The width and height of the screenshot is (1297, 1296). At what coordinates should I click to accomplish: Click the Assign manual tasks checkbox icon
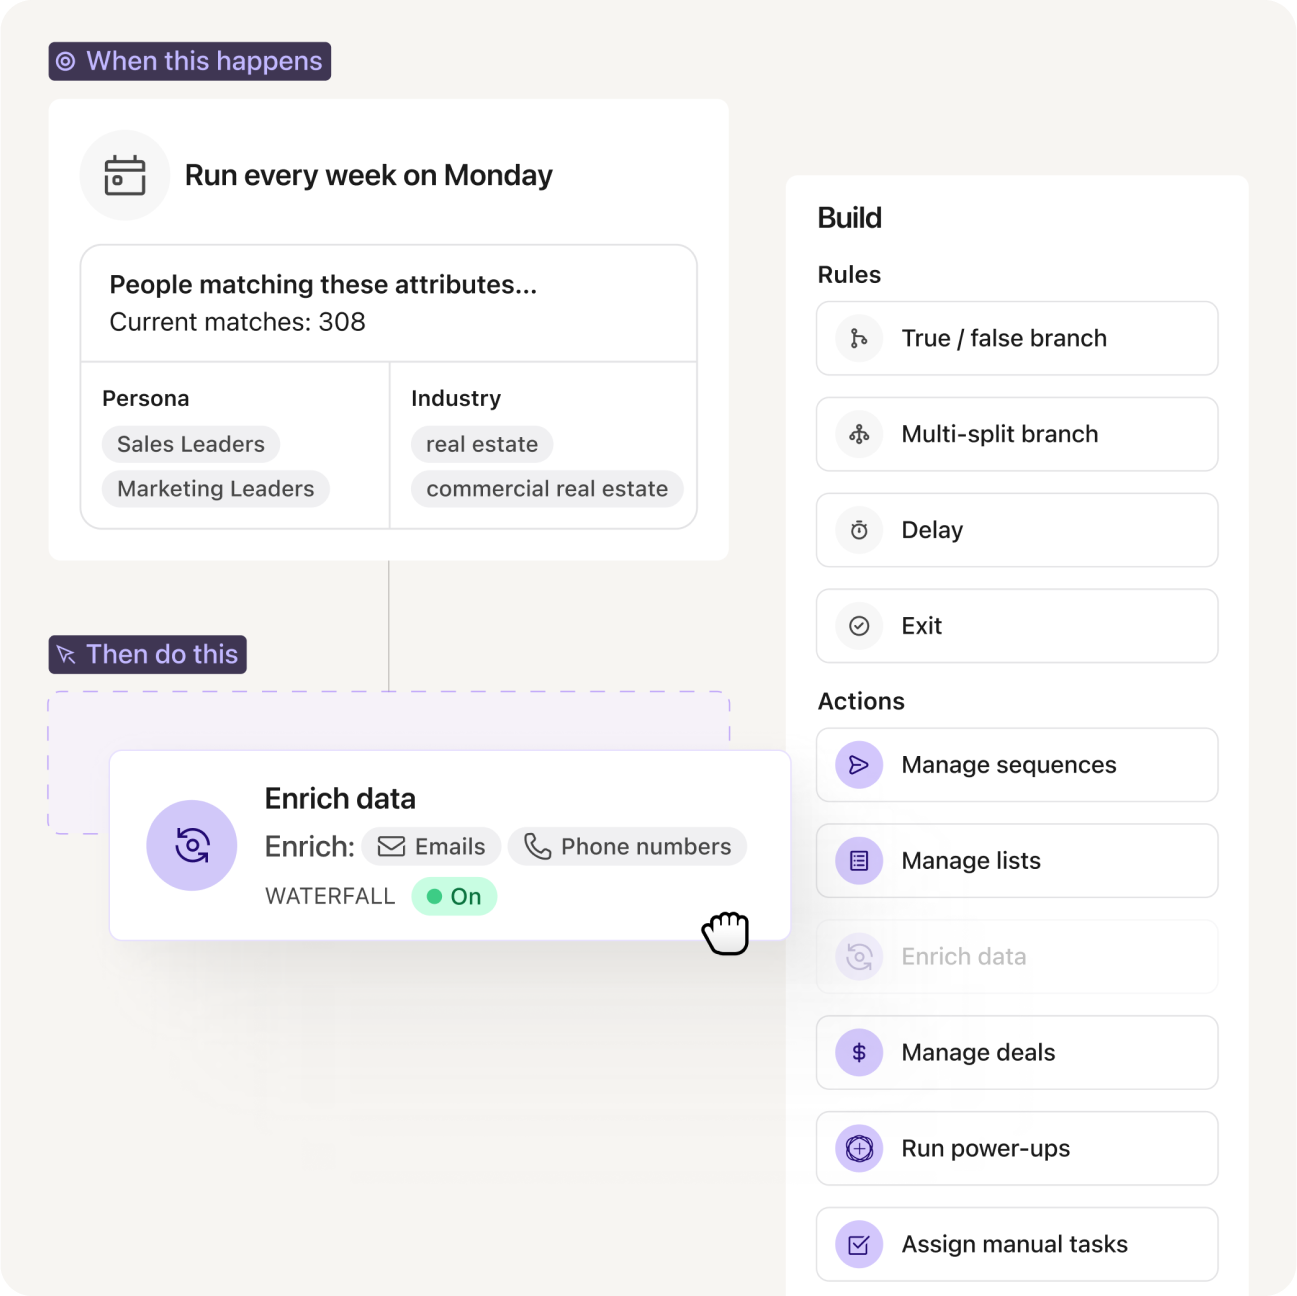[859, 1244]
